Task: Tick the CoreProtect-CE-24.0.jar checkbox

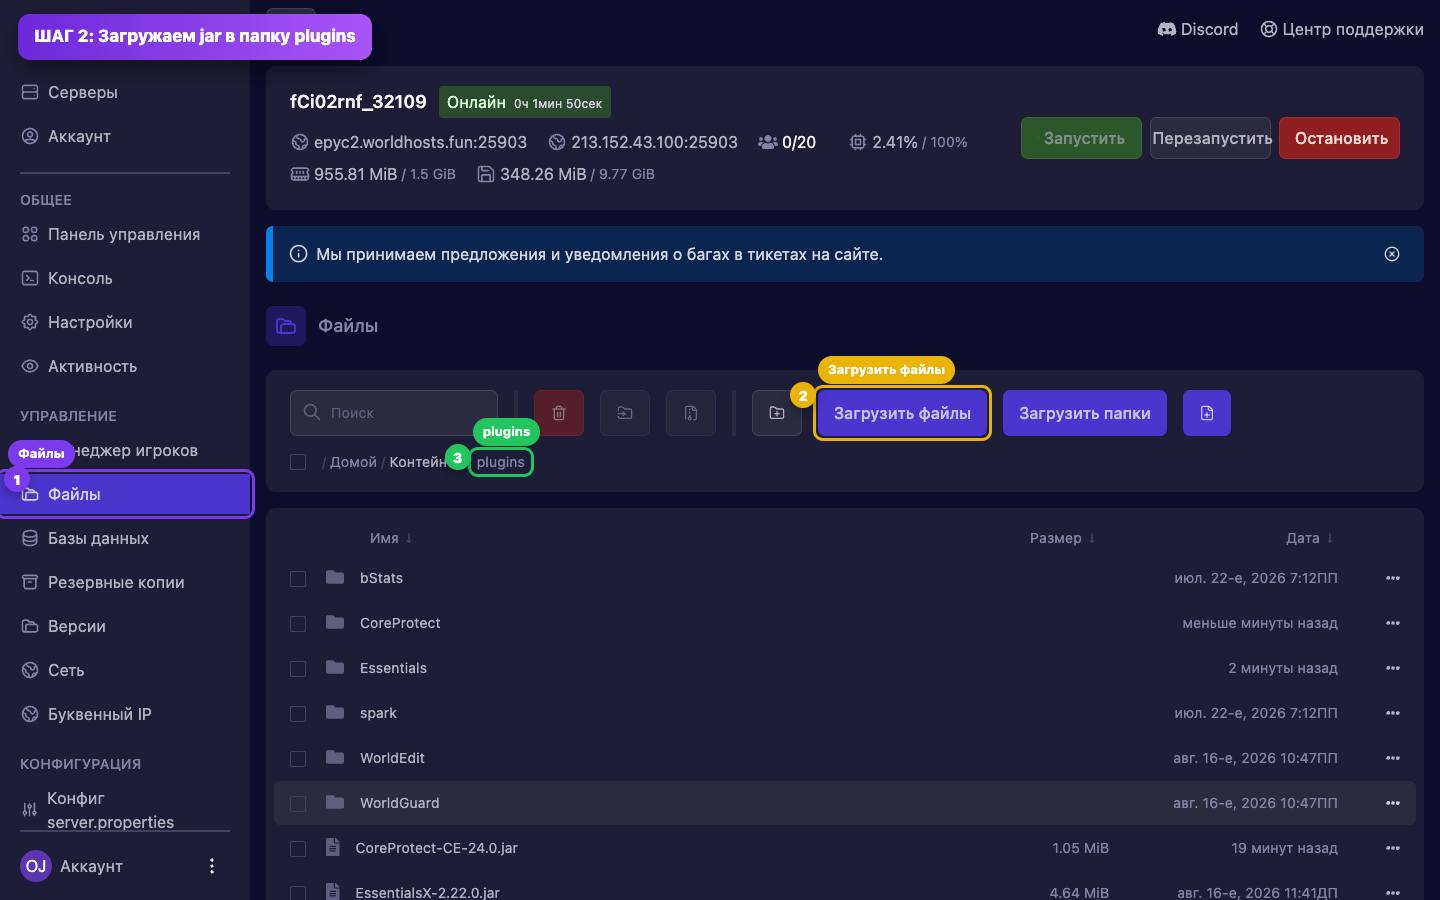Action: tap(298, 849)
